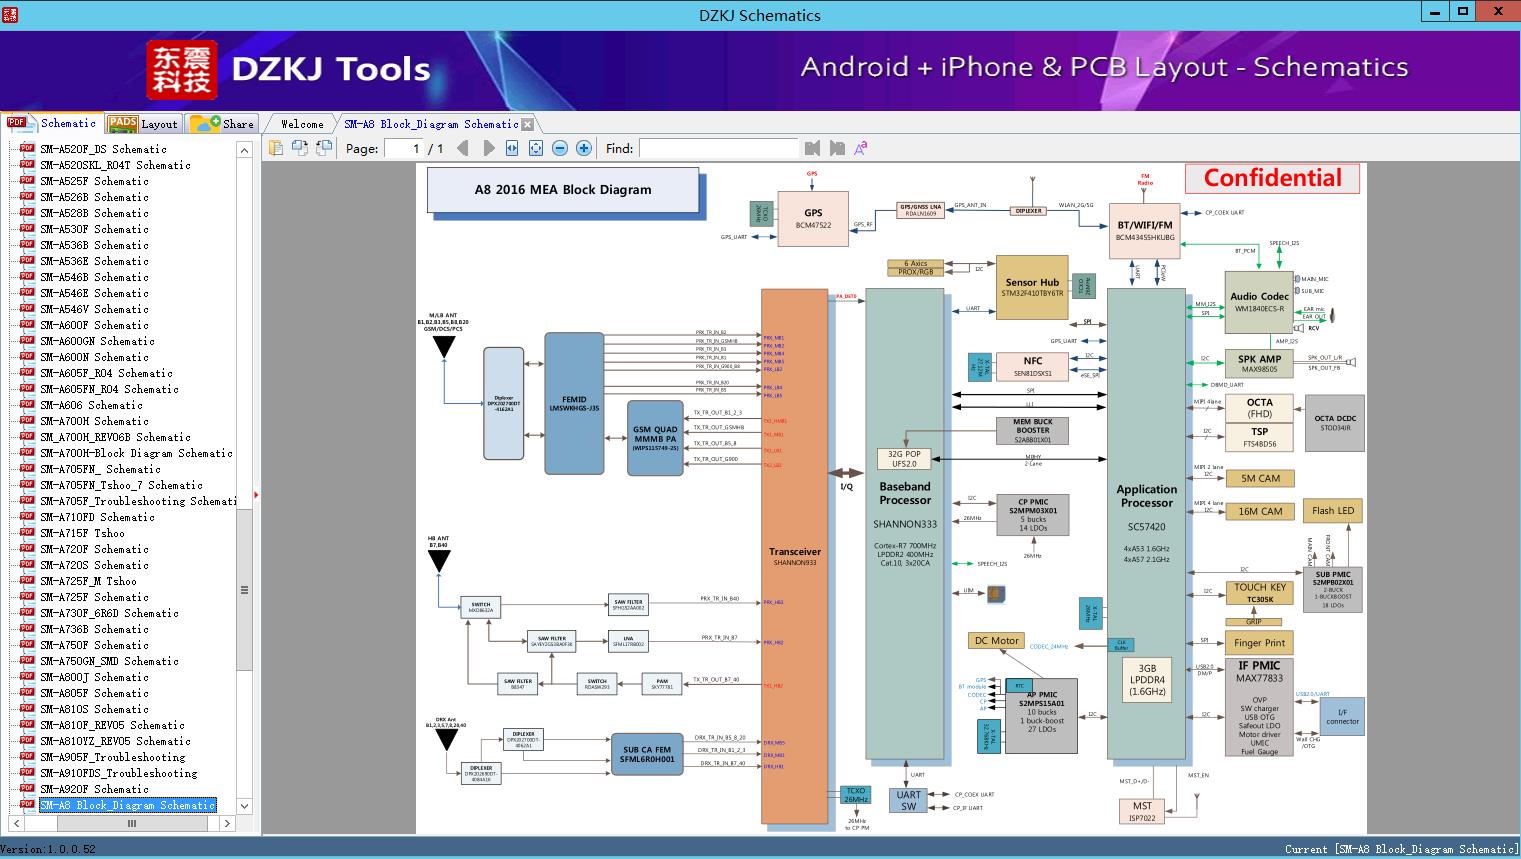Viewport: 1521px width, 859px height.
Task: Find the next search match
Action: 837,148
